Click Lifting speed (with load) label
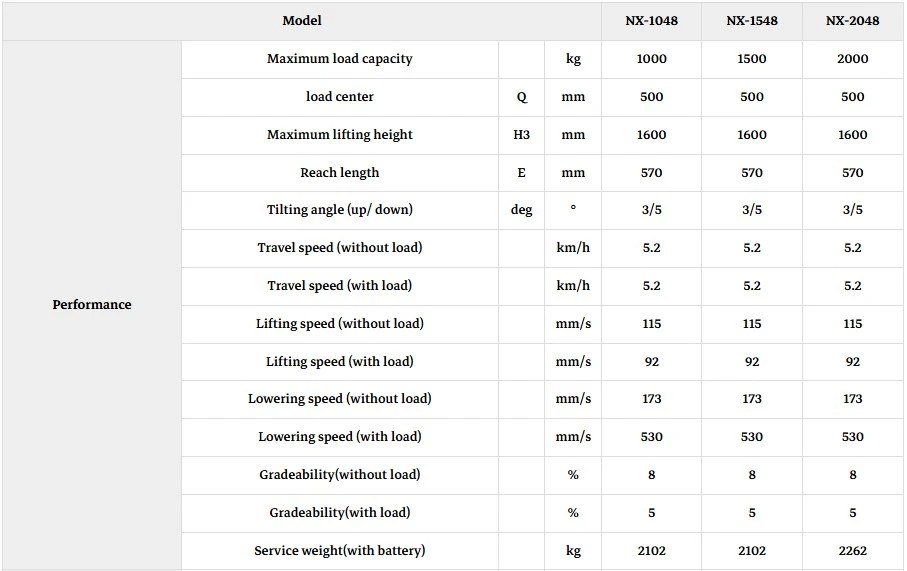 pyautogui.click(x=340, y=362)
